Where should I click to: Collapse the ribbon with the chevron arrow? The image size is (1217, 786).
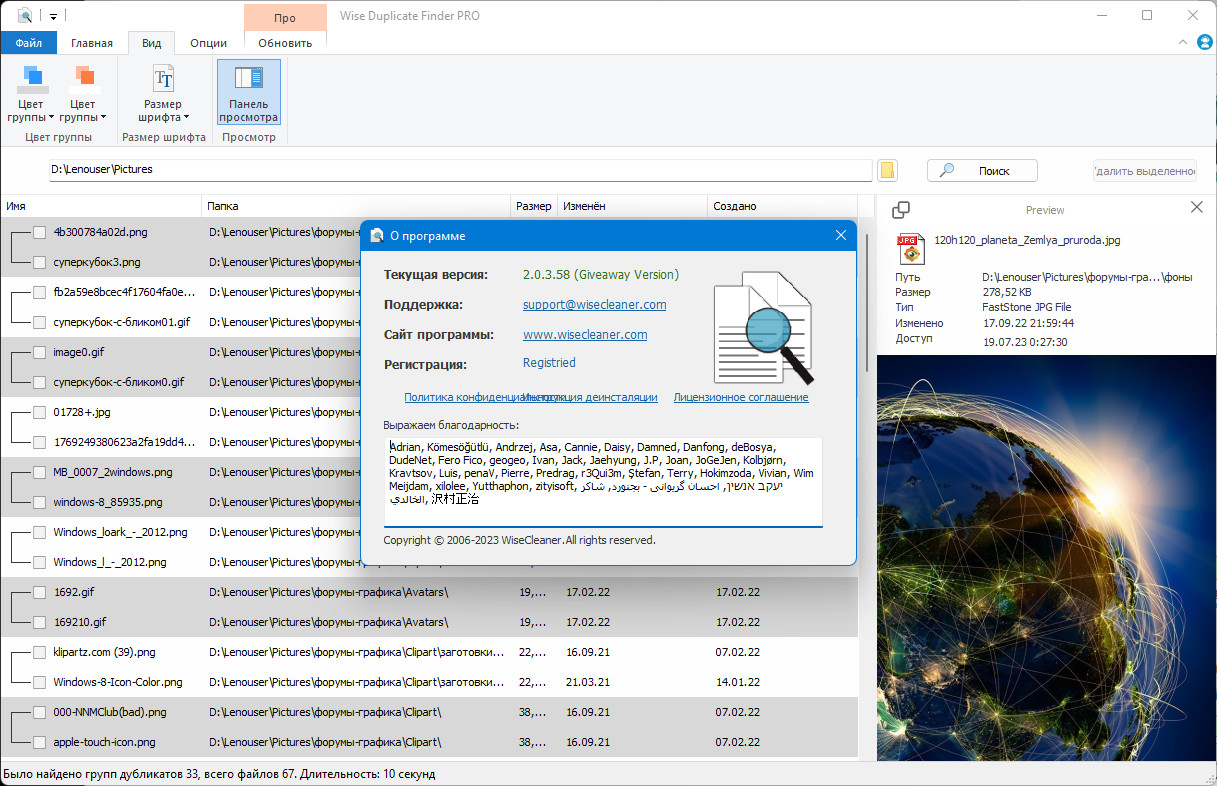[x=1183, y=42]
